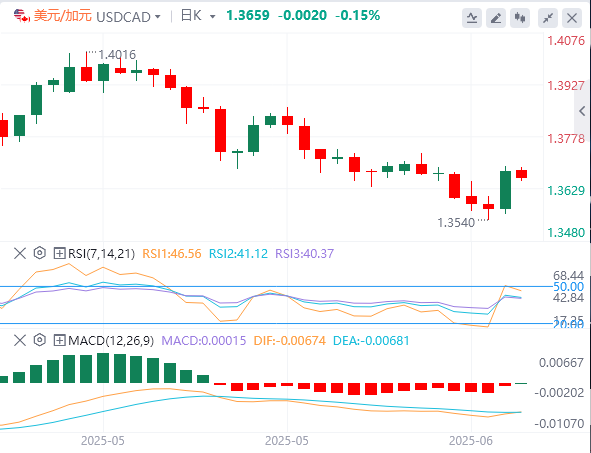Click the DIF:-0.00674 value

pos(289,341)
